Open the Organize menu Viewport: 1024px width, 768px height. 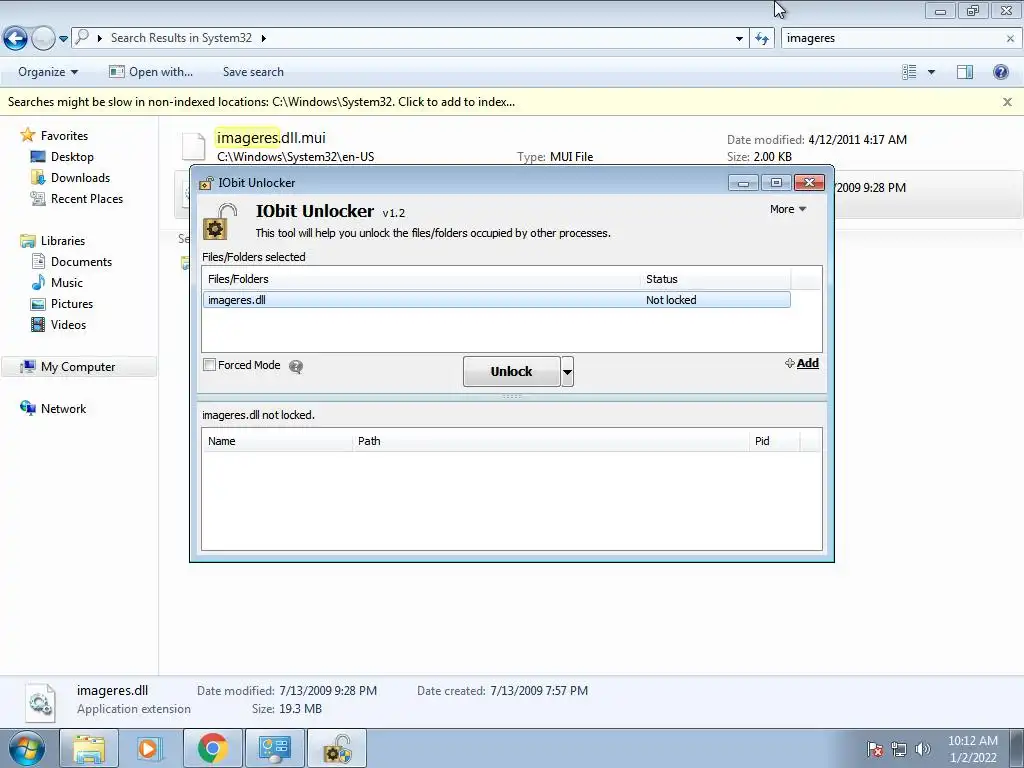click(x=48, y=72)
